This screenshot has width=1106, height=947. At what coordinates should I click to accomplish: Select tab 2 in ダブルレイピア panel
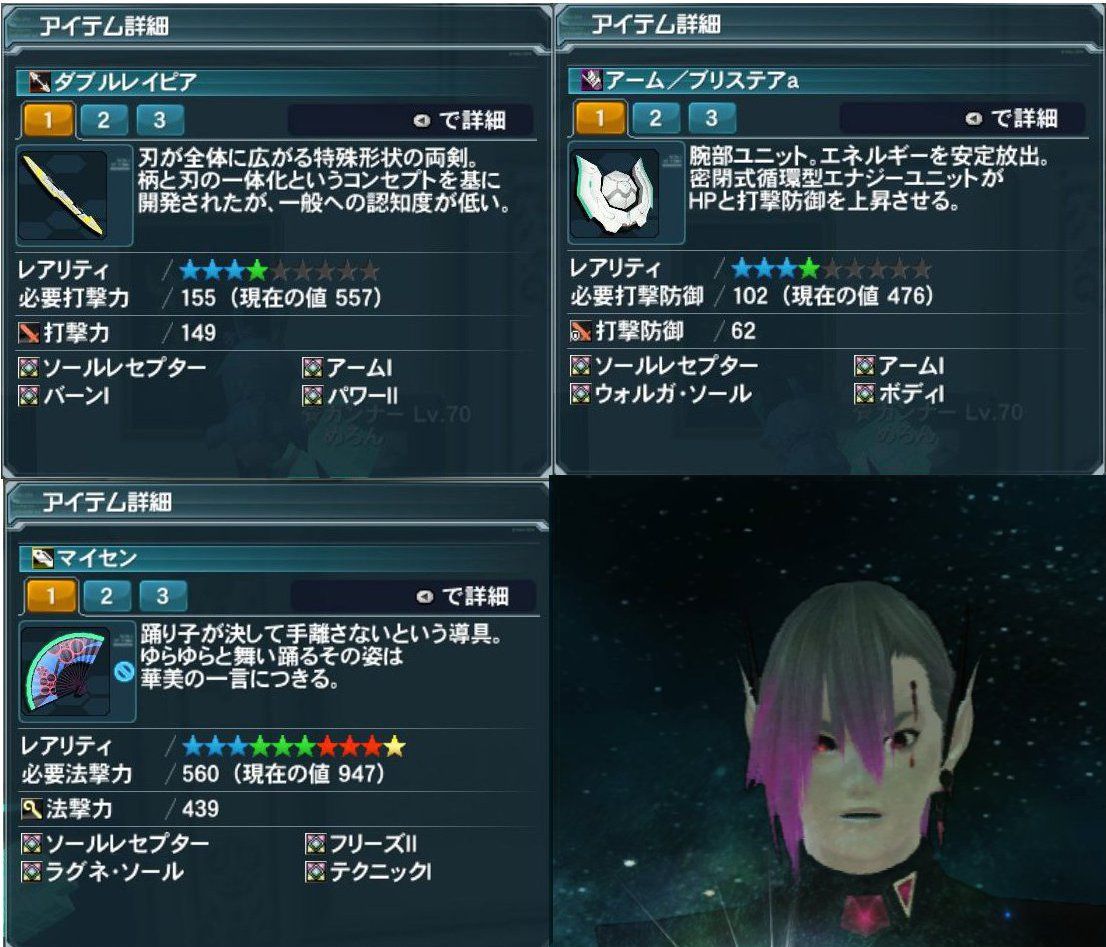[x=104, y=120]
